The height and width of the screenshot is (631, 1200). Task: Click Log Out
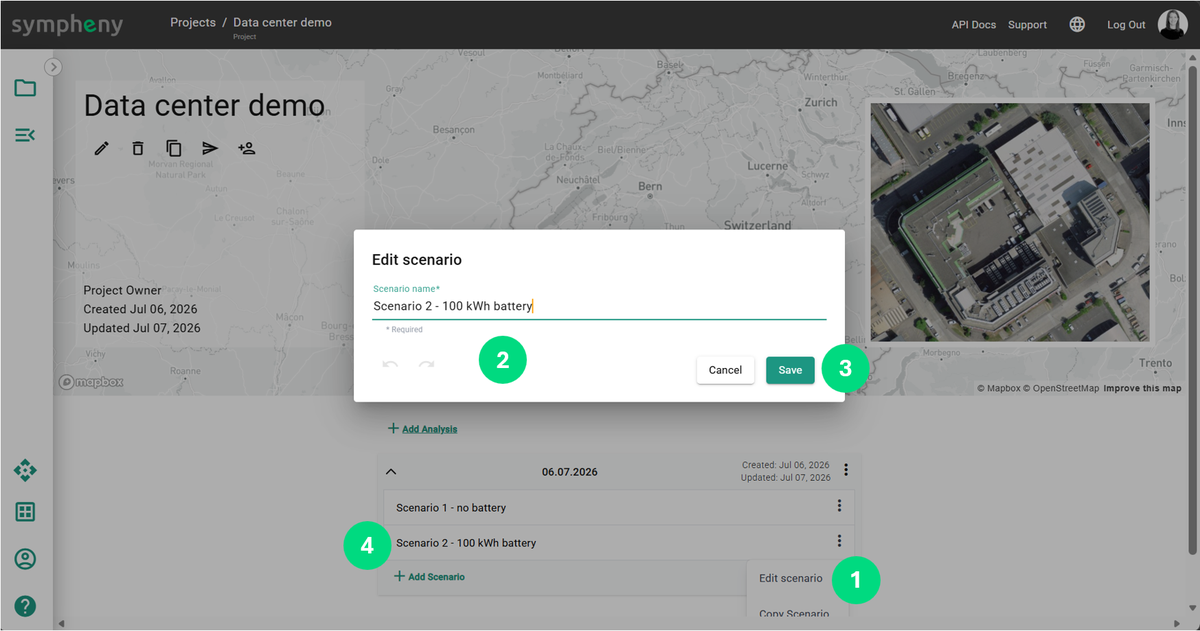point(1126,25)
